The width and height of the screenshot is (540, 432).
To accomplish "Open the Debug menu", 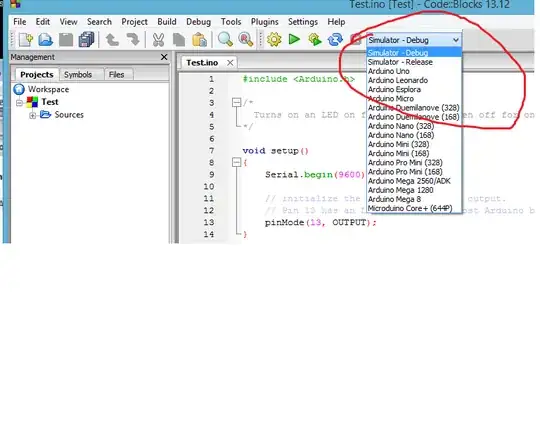I will (198, 22).
